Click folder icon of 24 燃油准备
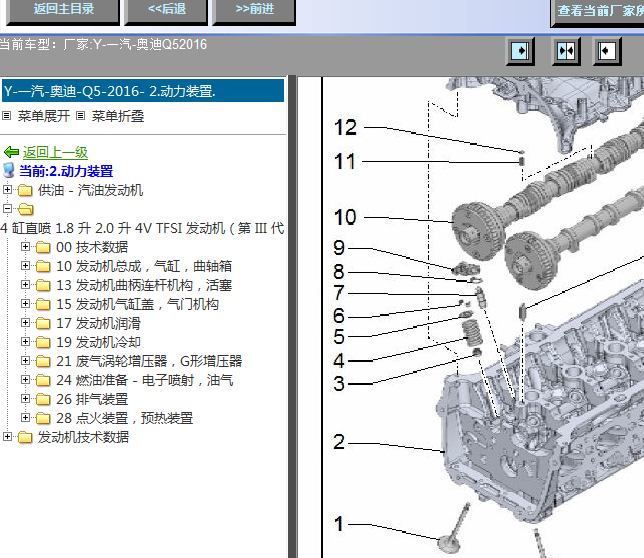 [43, 380]
